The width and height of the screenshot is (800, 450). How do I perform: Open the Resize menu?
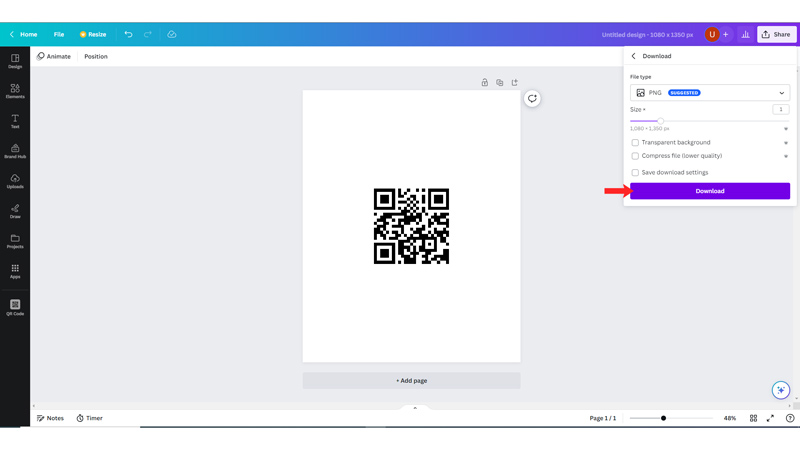(93, 34)
